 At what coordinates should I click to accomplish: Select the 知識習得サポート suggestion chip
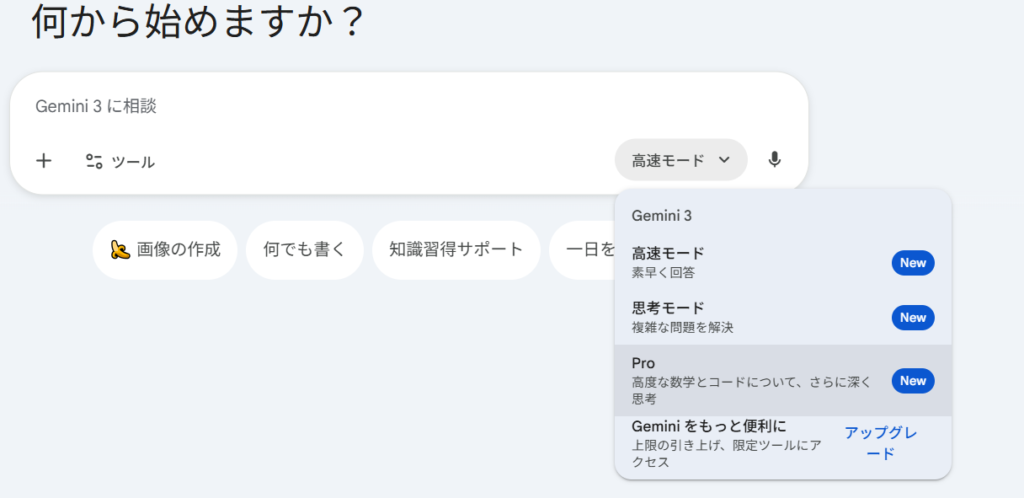point(456,250)
